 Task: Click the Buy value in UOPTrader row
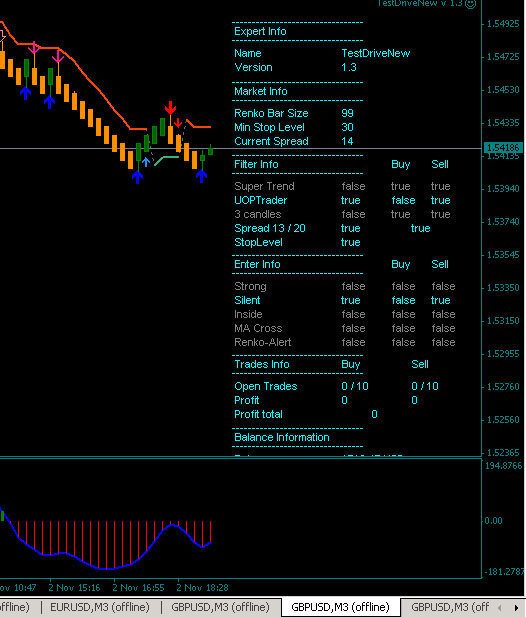pos(403,200)
